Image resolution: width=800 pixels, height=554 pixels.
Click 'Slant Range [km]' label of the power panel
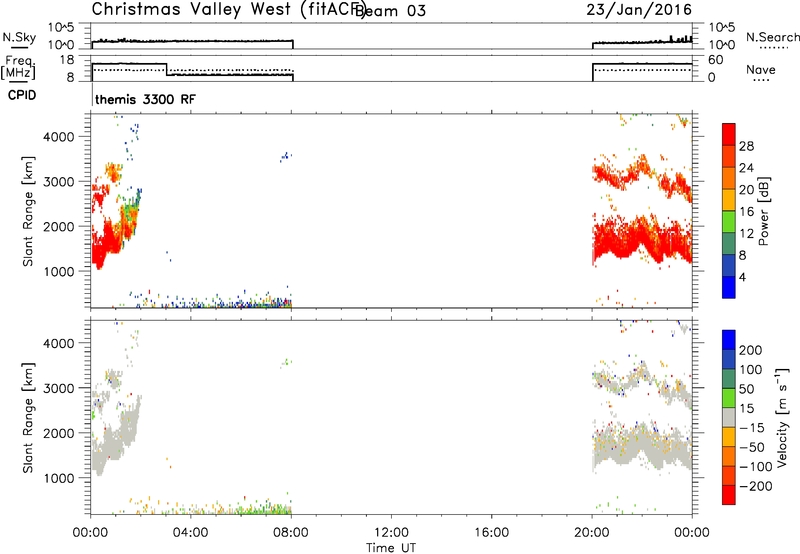[28, 211]
